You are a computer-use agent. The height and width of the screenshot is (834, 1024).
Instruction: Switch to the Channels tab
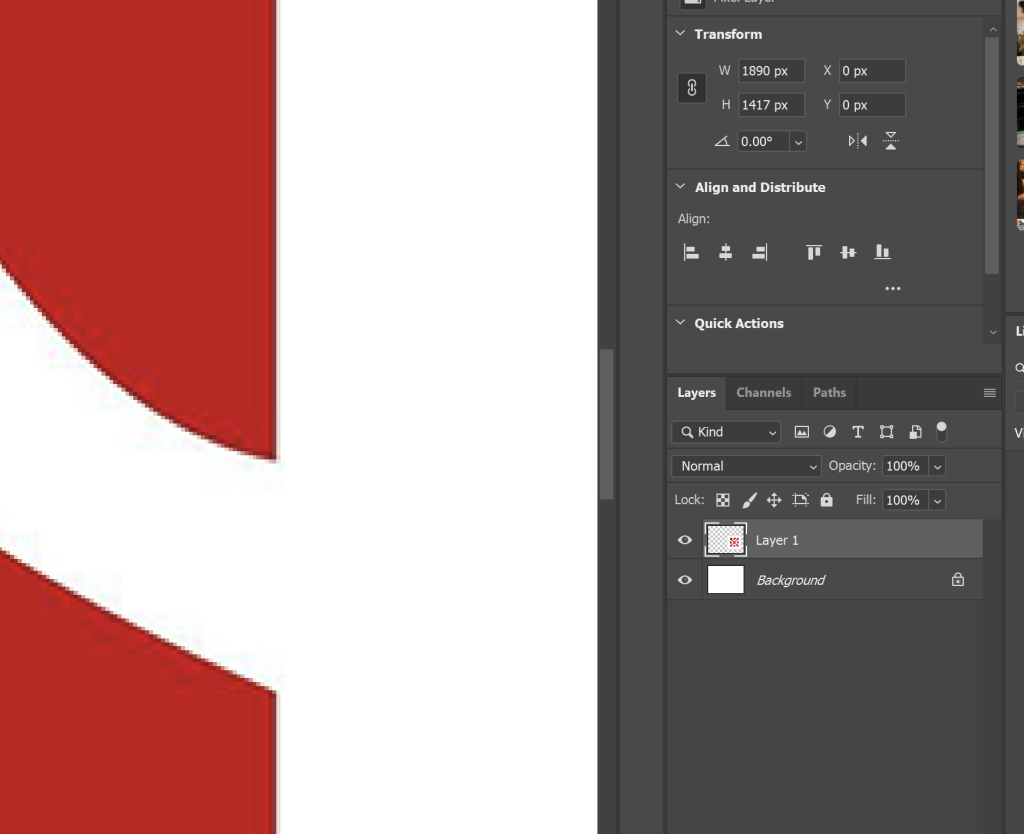(x=763, y=393)
